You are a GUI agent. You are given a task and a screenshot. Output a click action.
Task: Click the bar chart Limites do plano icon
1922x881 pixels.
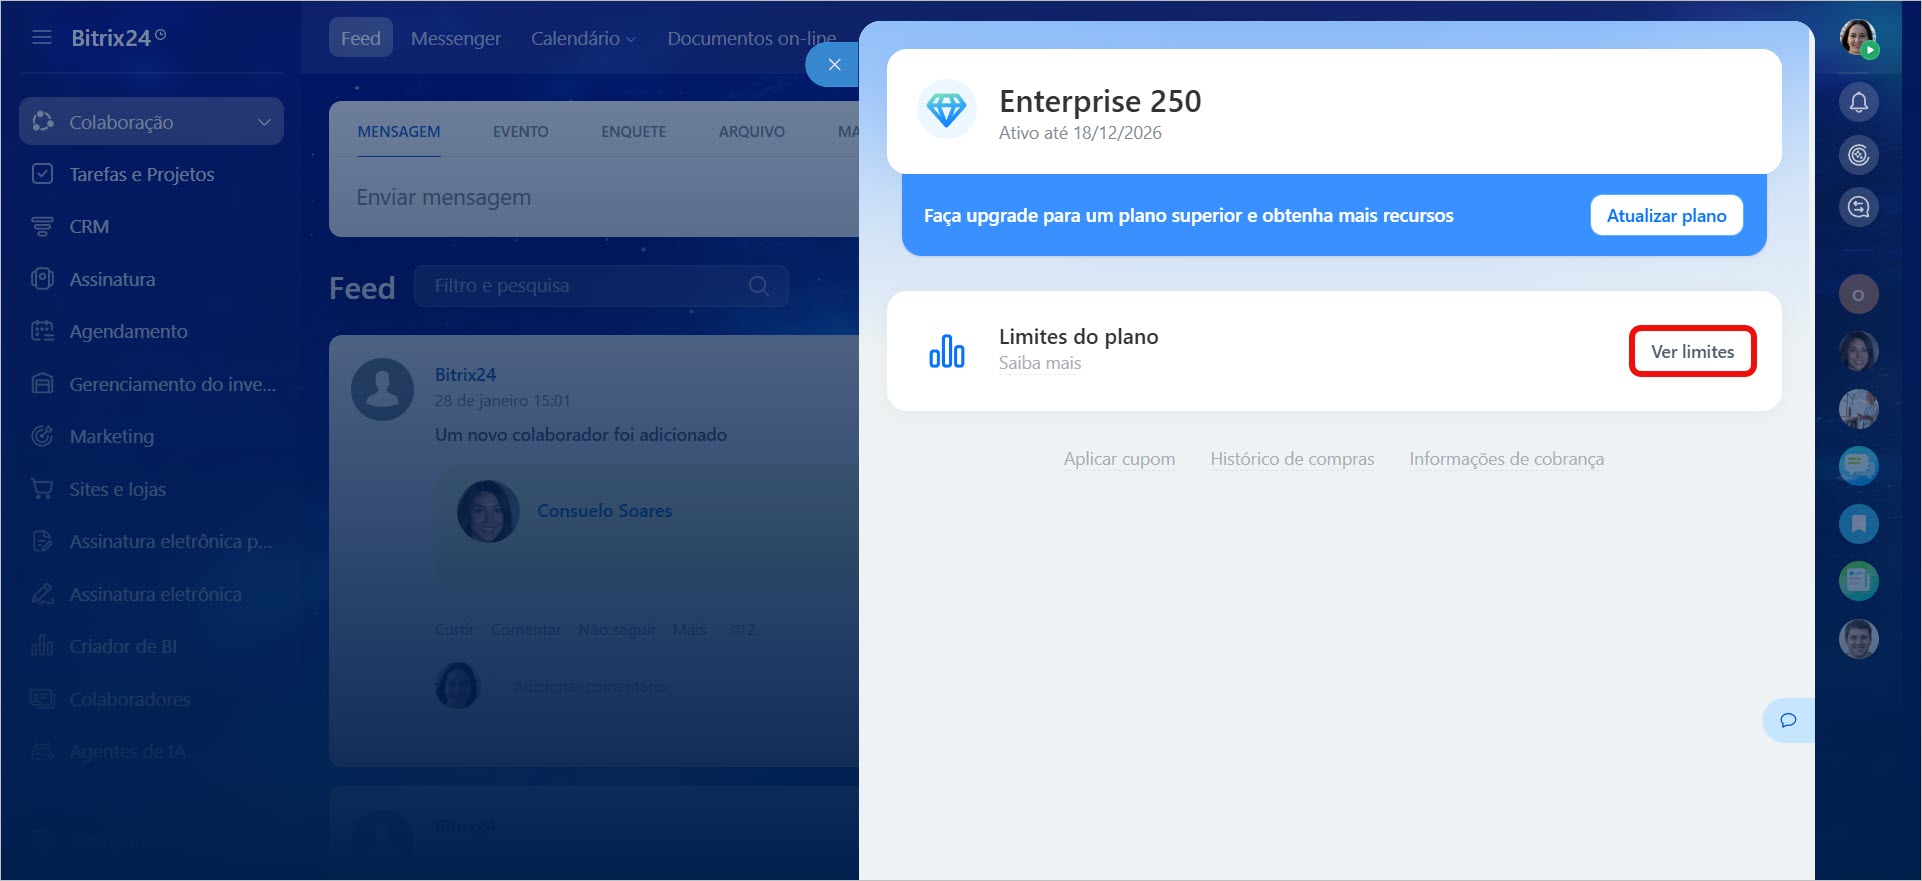pos(946,351)
